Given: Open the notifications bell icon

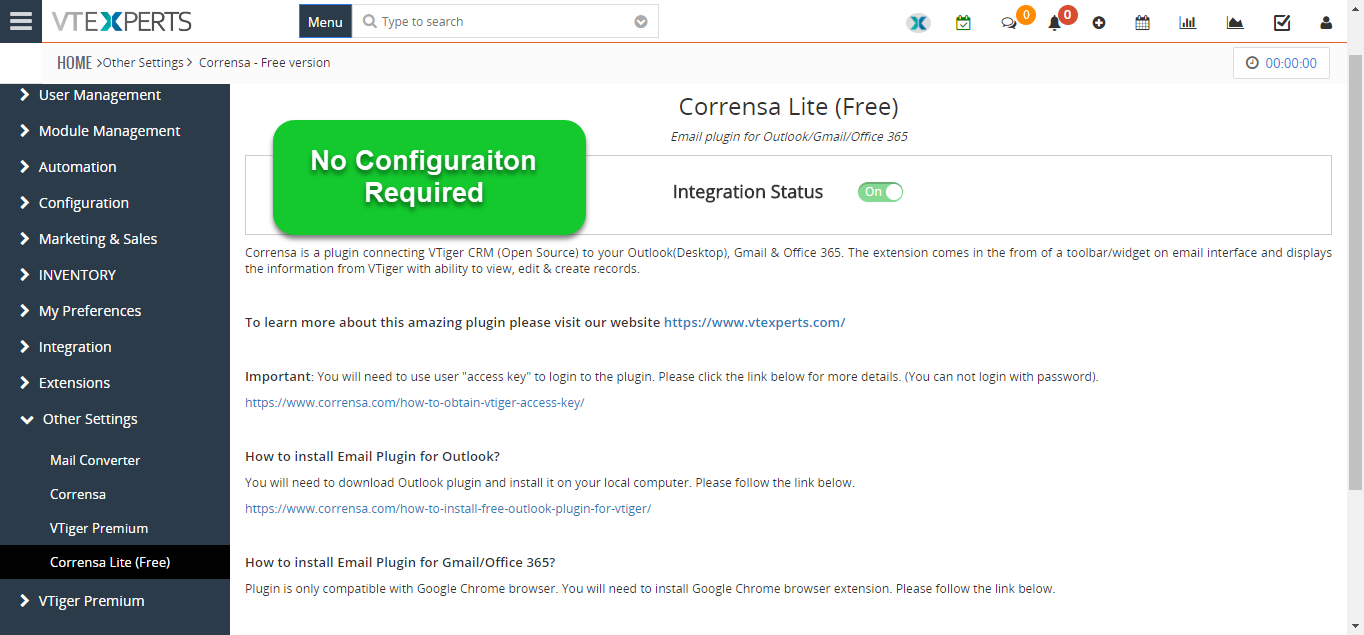Looking at the screenshot, I should point(1054,23).
